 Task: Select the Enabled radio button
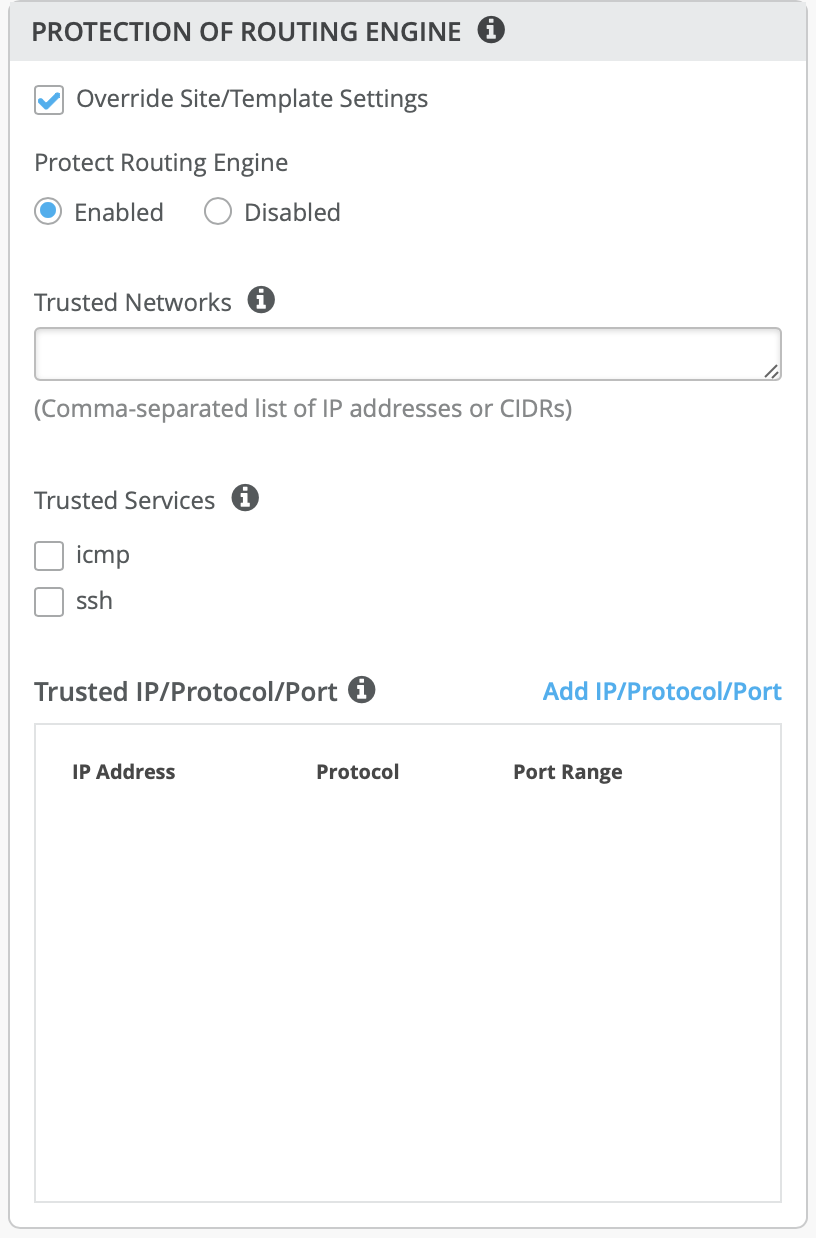48,212
